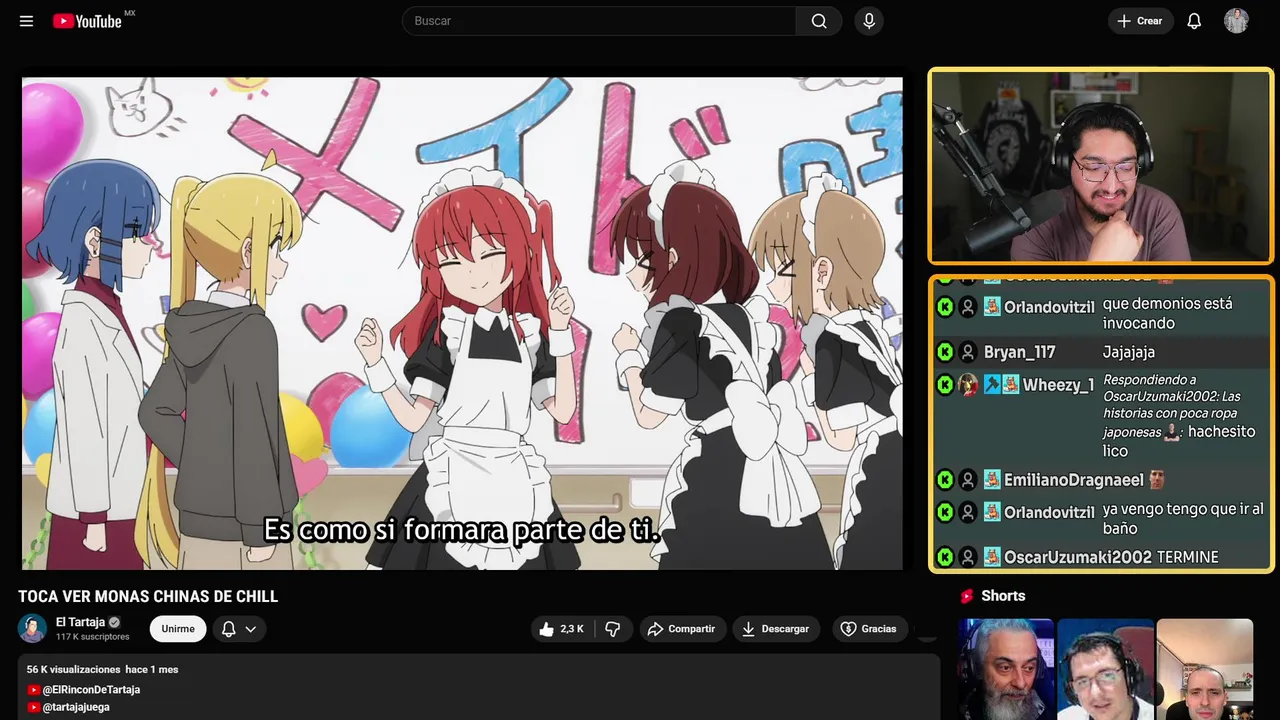Viewport: 1280px width, 720px height.
Task: Click the Descargar download button
Action: pyautogui.click(x=776, y=629)
